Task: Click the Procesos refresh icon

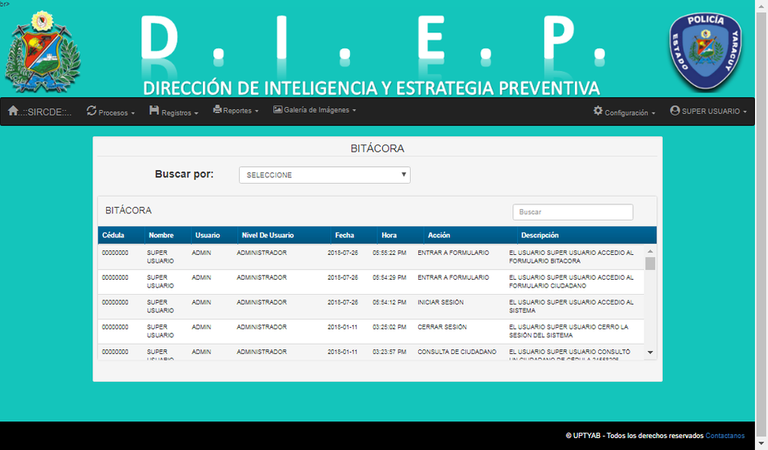Action: (92, 111)
